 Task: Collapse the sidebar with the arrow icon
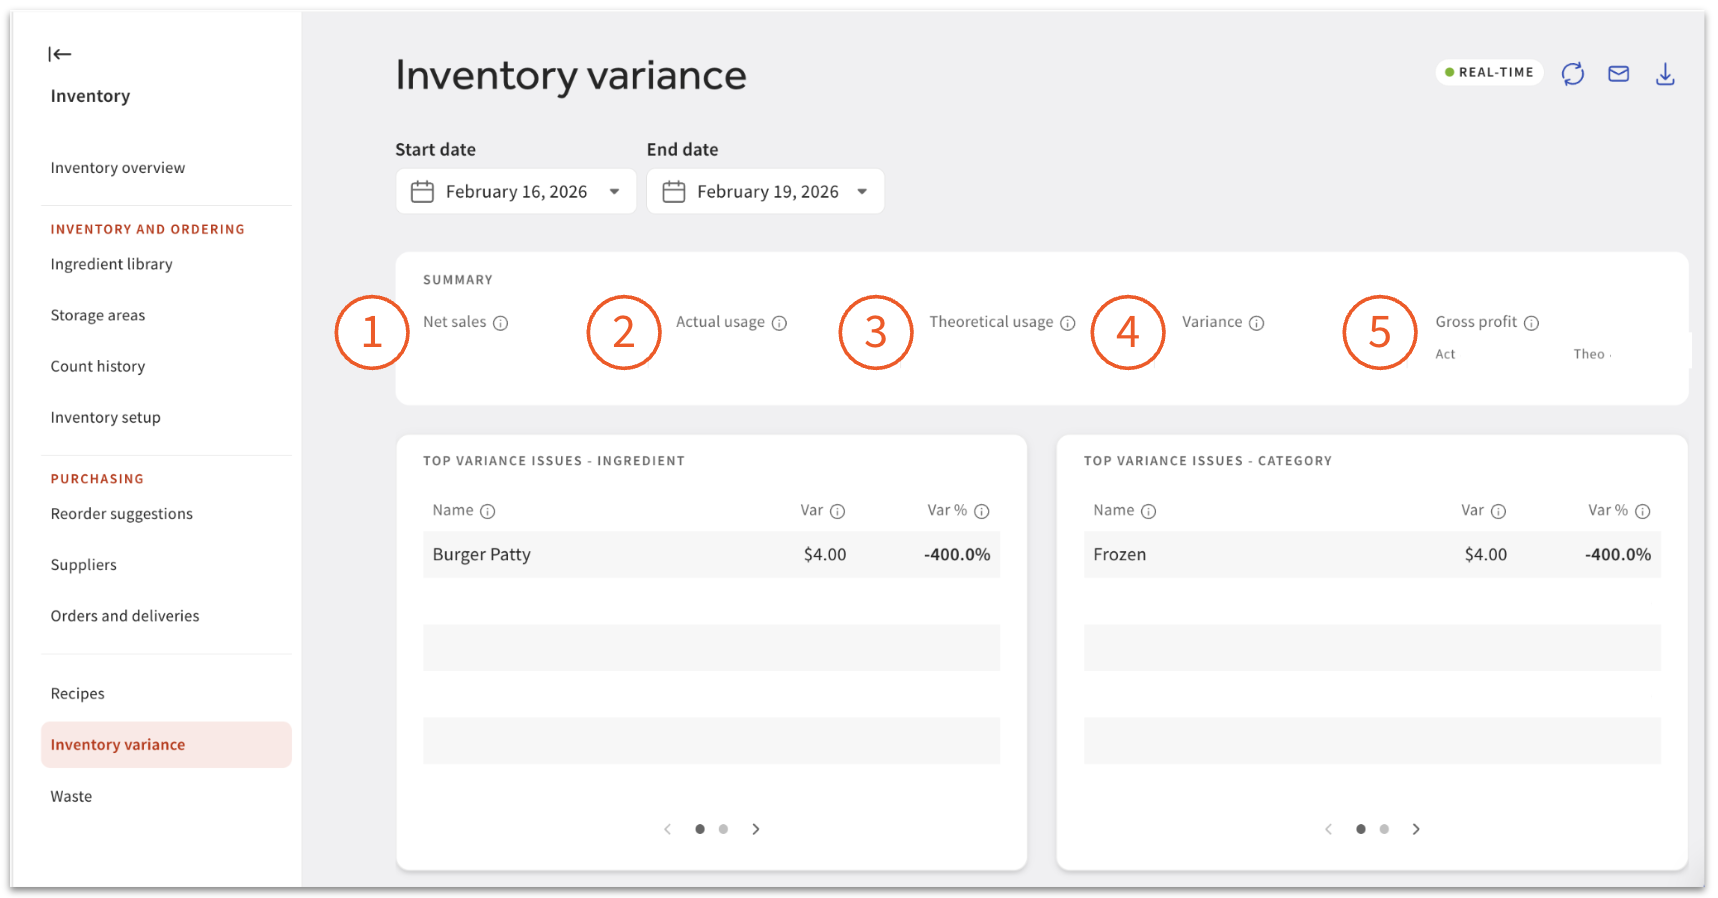pos(60,54)
